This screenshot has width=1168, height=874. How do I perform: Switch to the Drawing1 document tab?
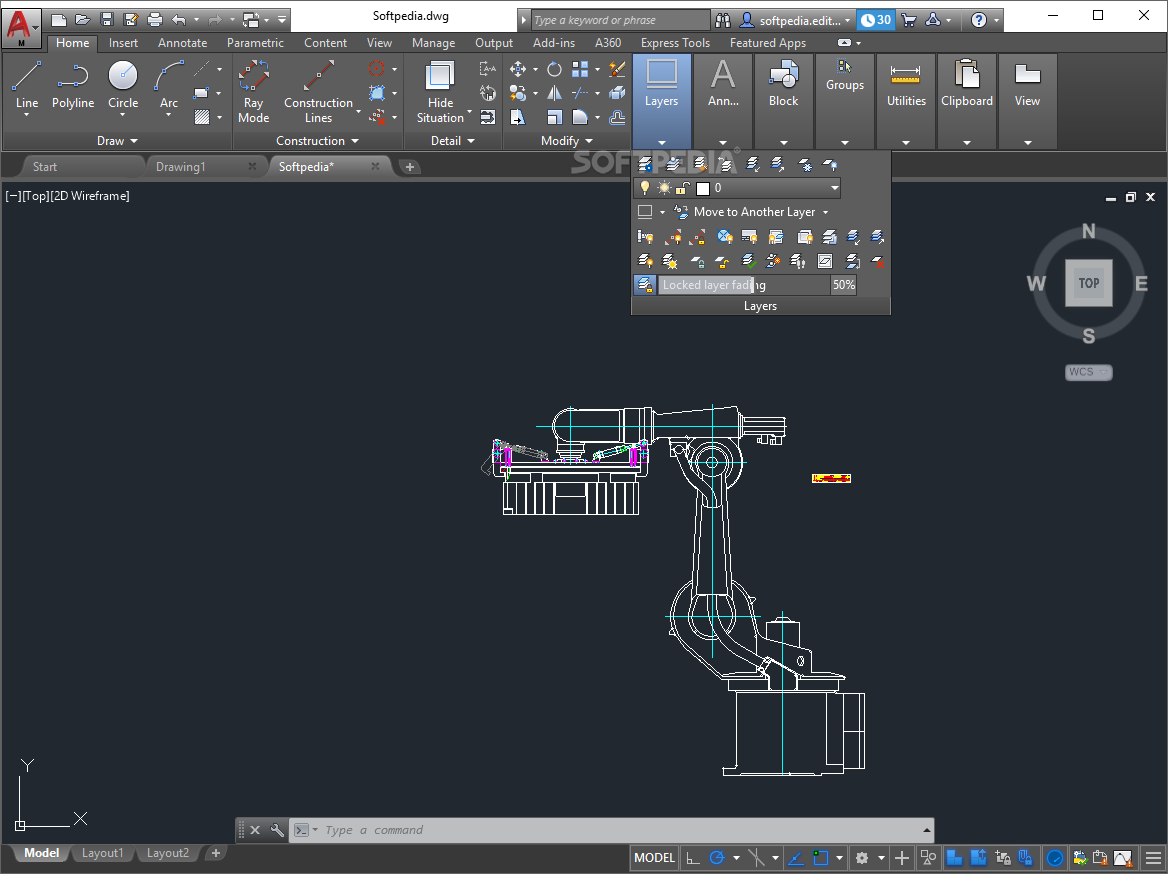click(180, 167)
